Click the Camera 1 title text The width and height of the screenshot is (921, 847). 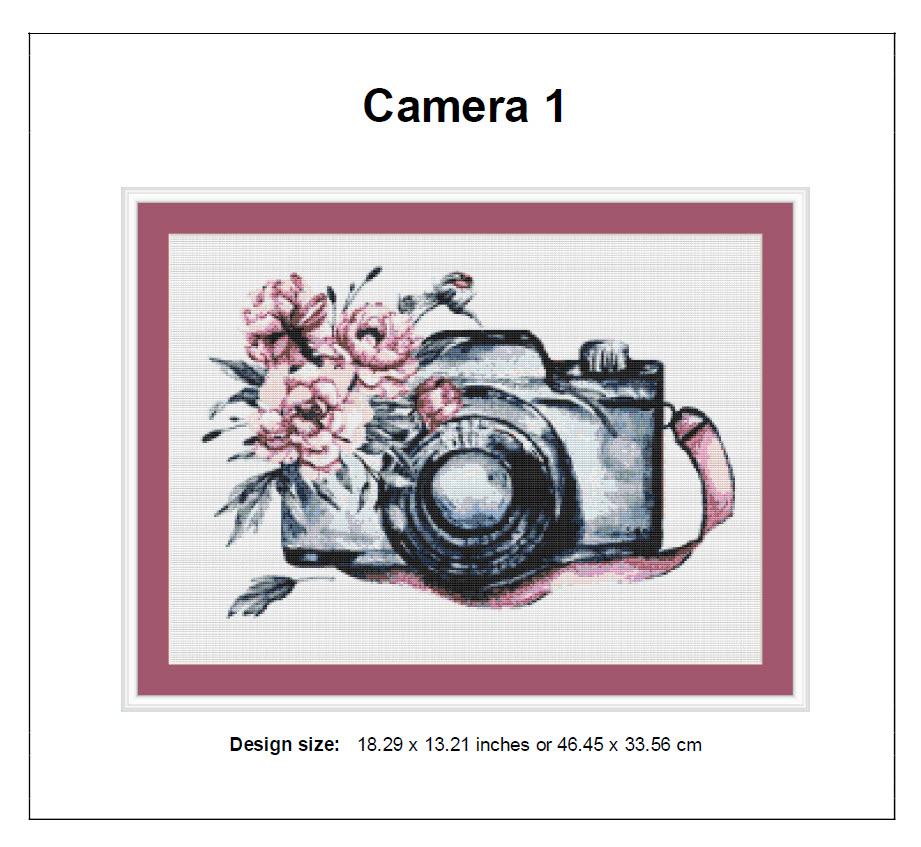click(464, 106)
